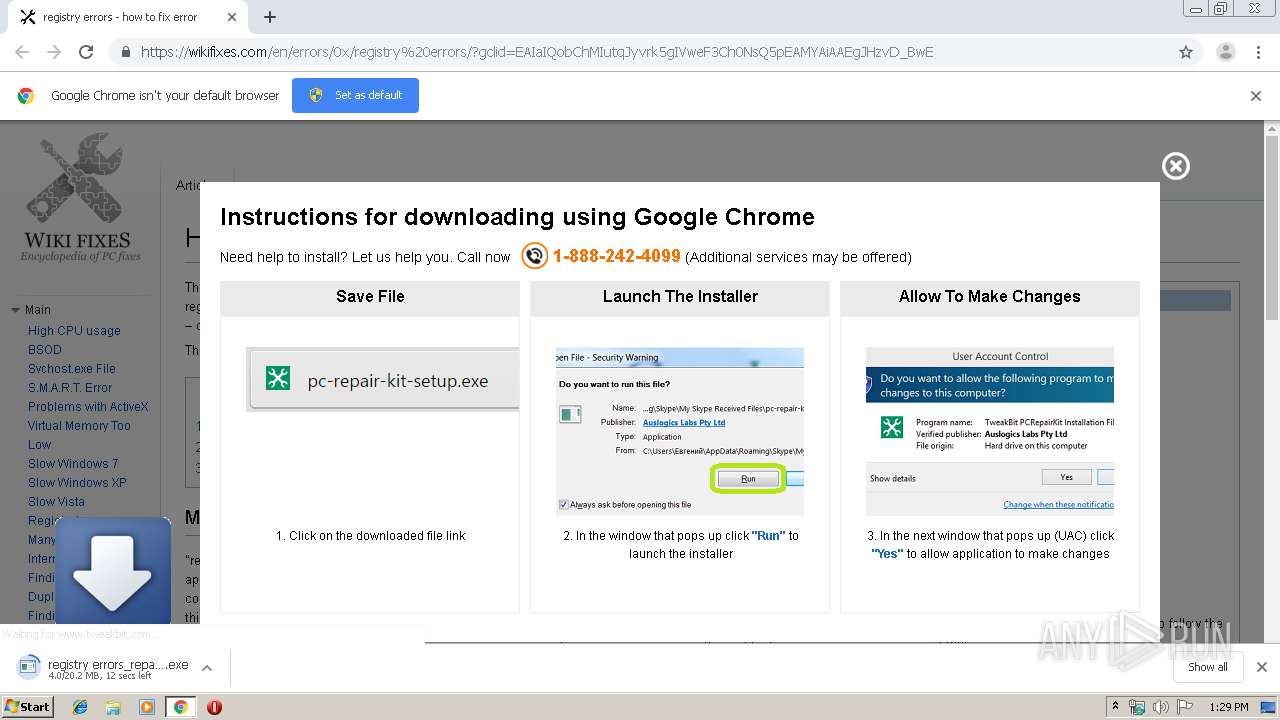This screenshot has width=1280, height=720.
Task: Click the pc-repair-kit-setup.exe file image
Action: (x=382, y=380)
